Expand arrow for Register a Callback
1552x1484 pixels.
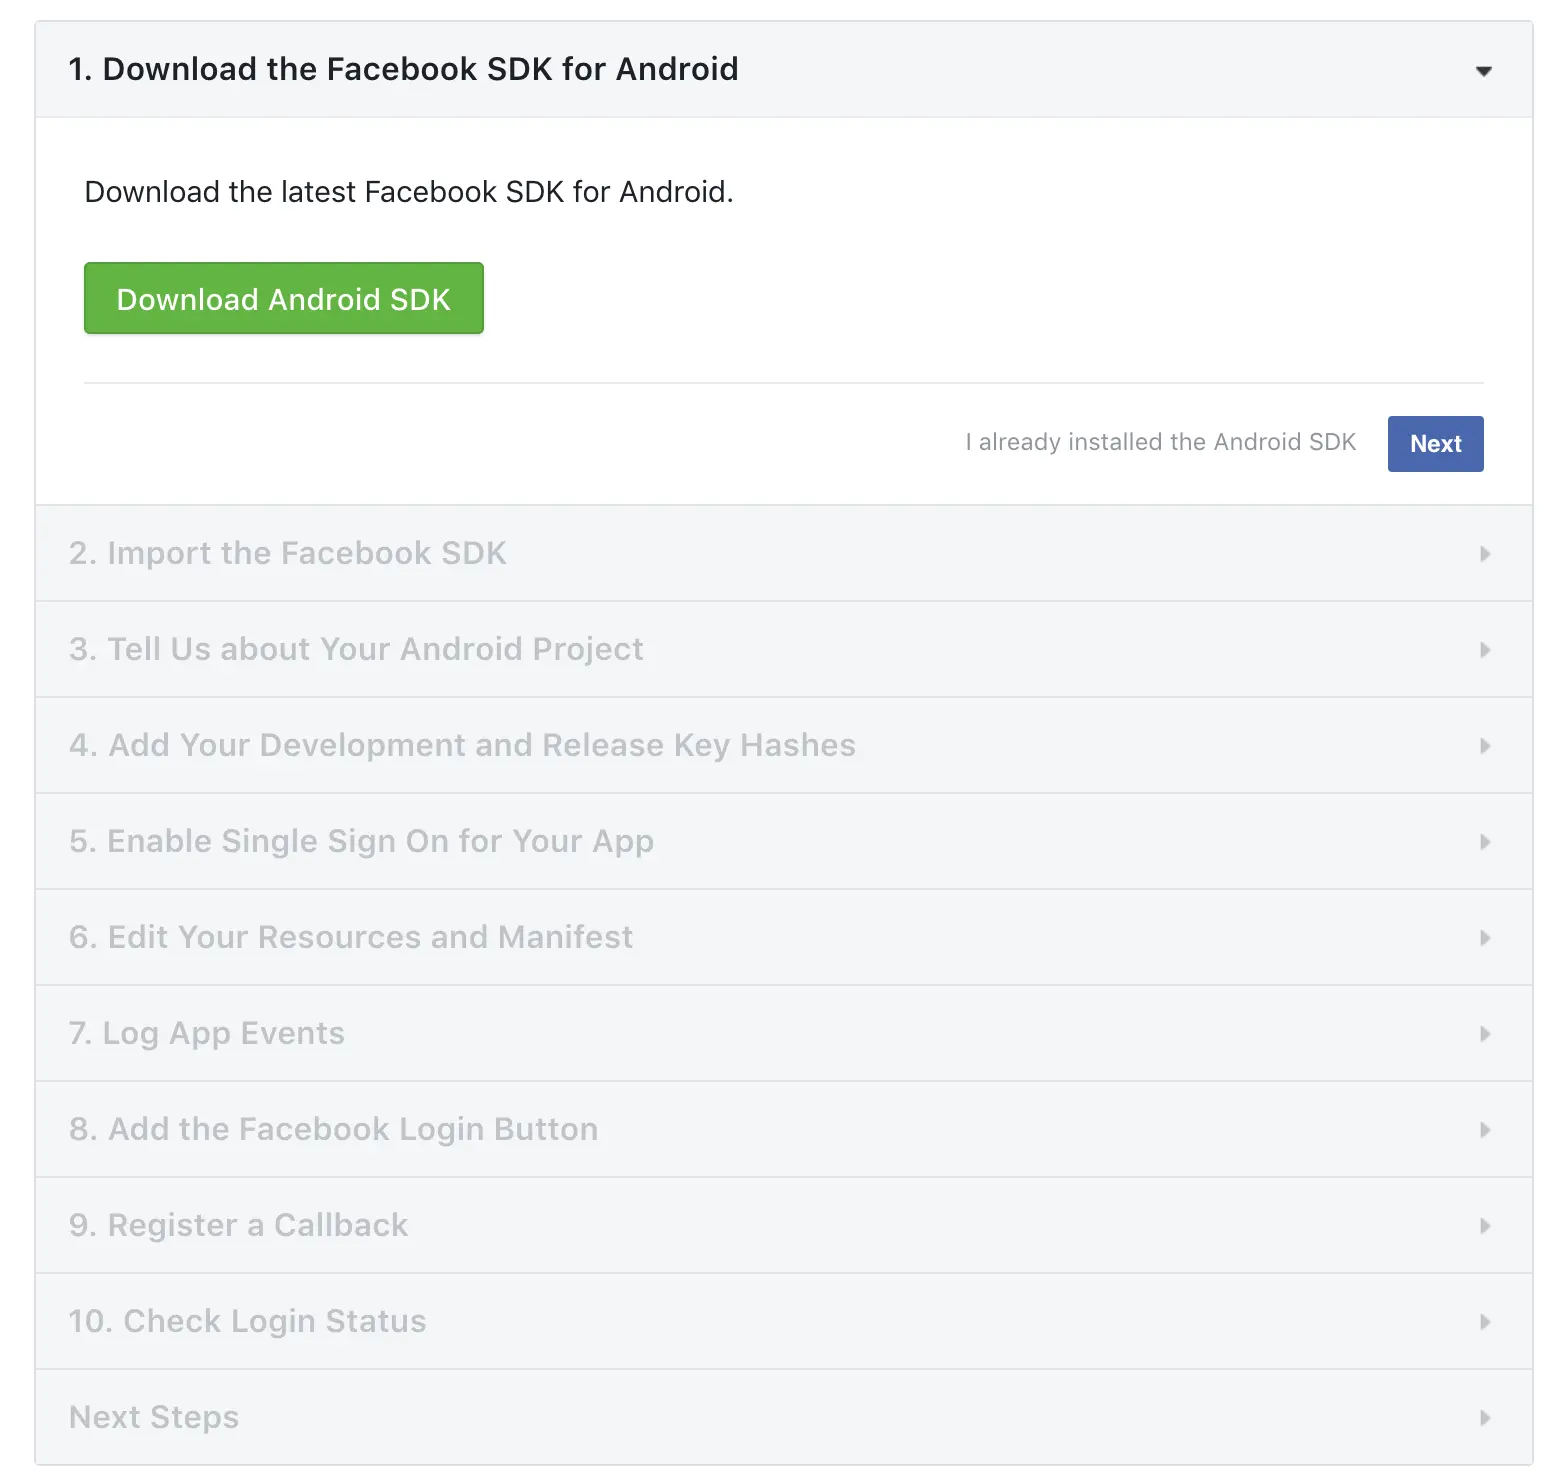(1485, 1226)
